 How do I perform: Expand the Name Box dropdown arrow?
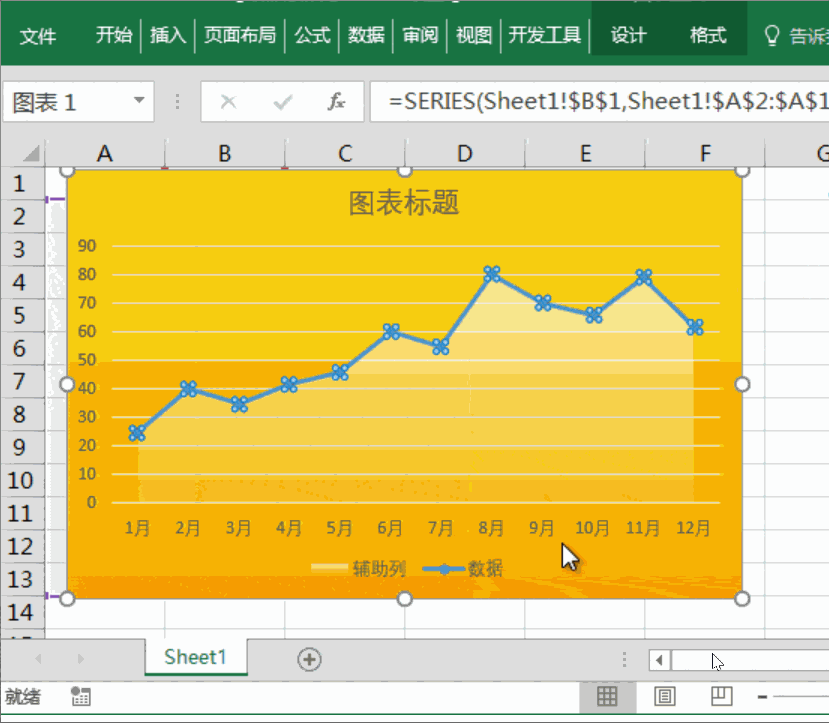(139, 100)
